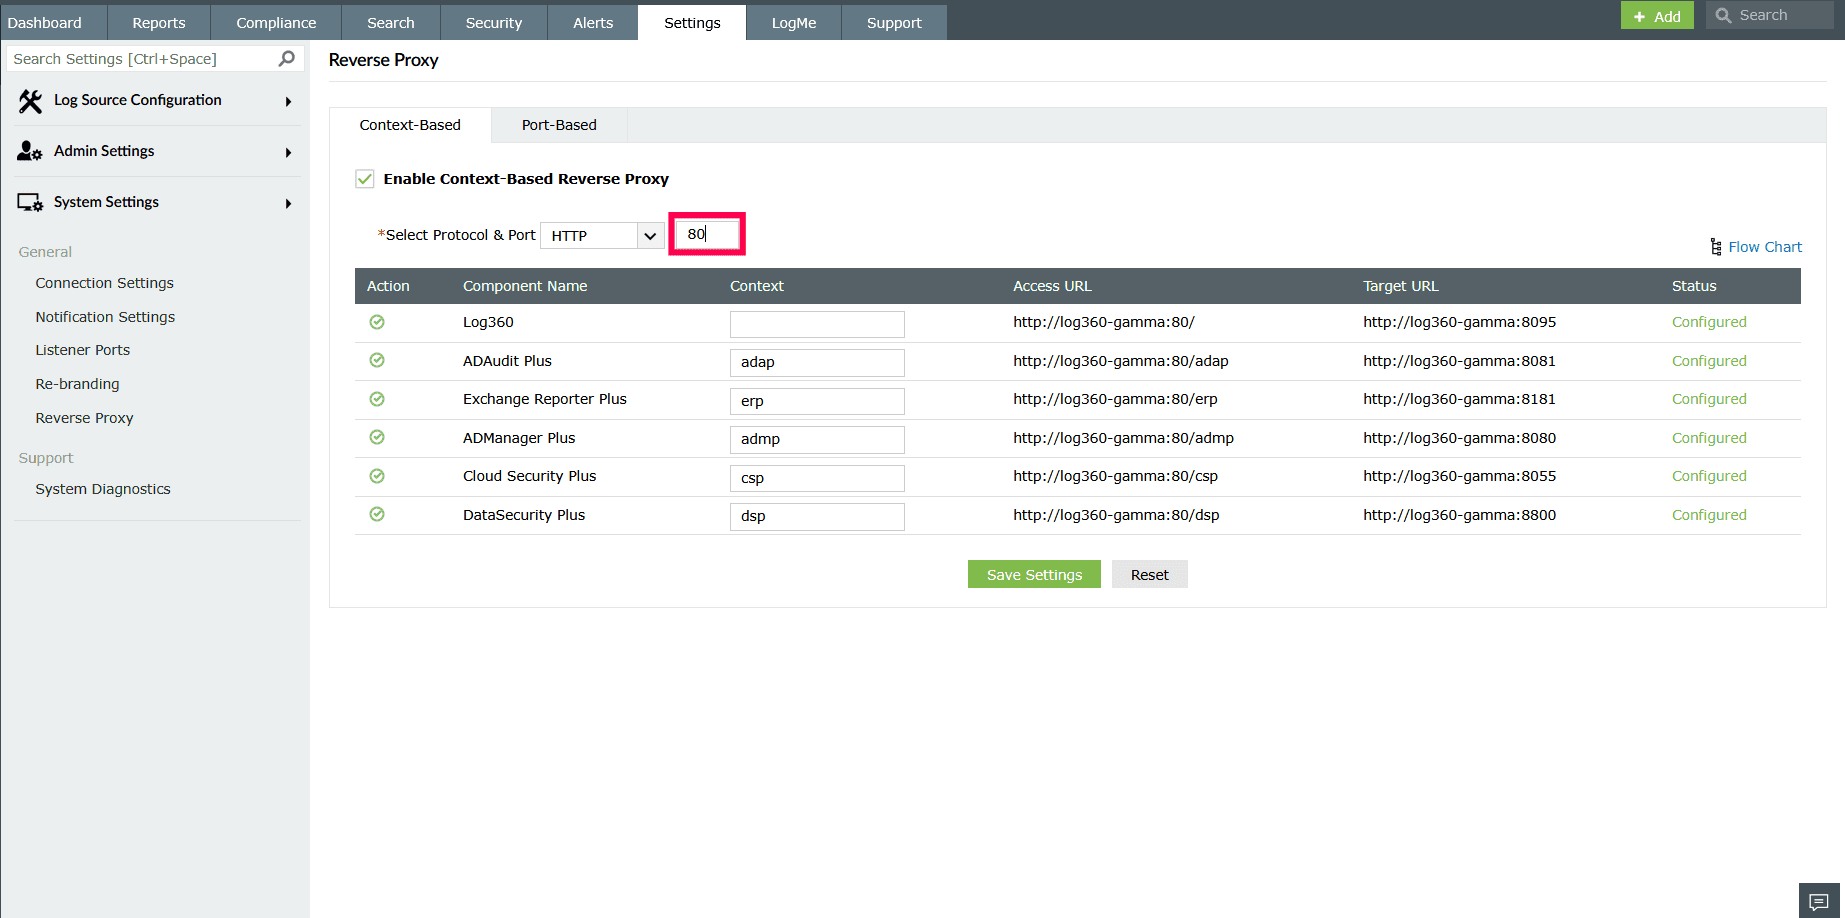Click the Status column header
This screenshot has width=1845, height=918.
point(1694,286)
